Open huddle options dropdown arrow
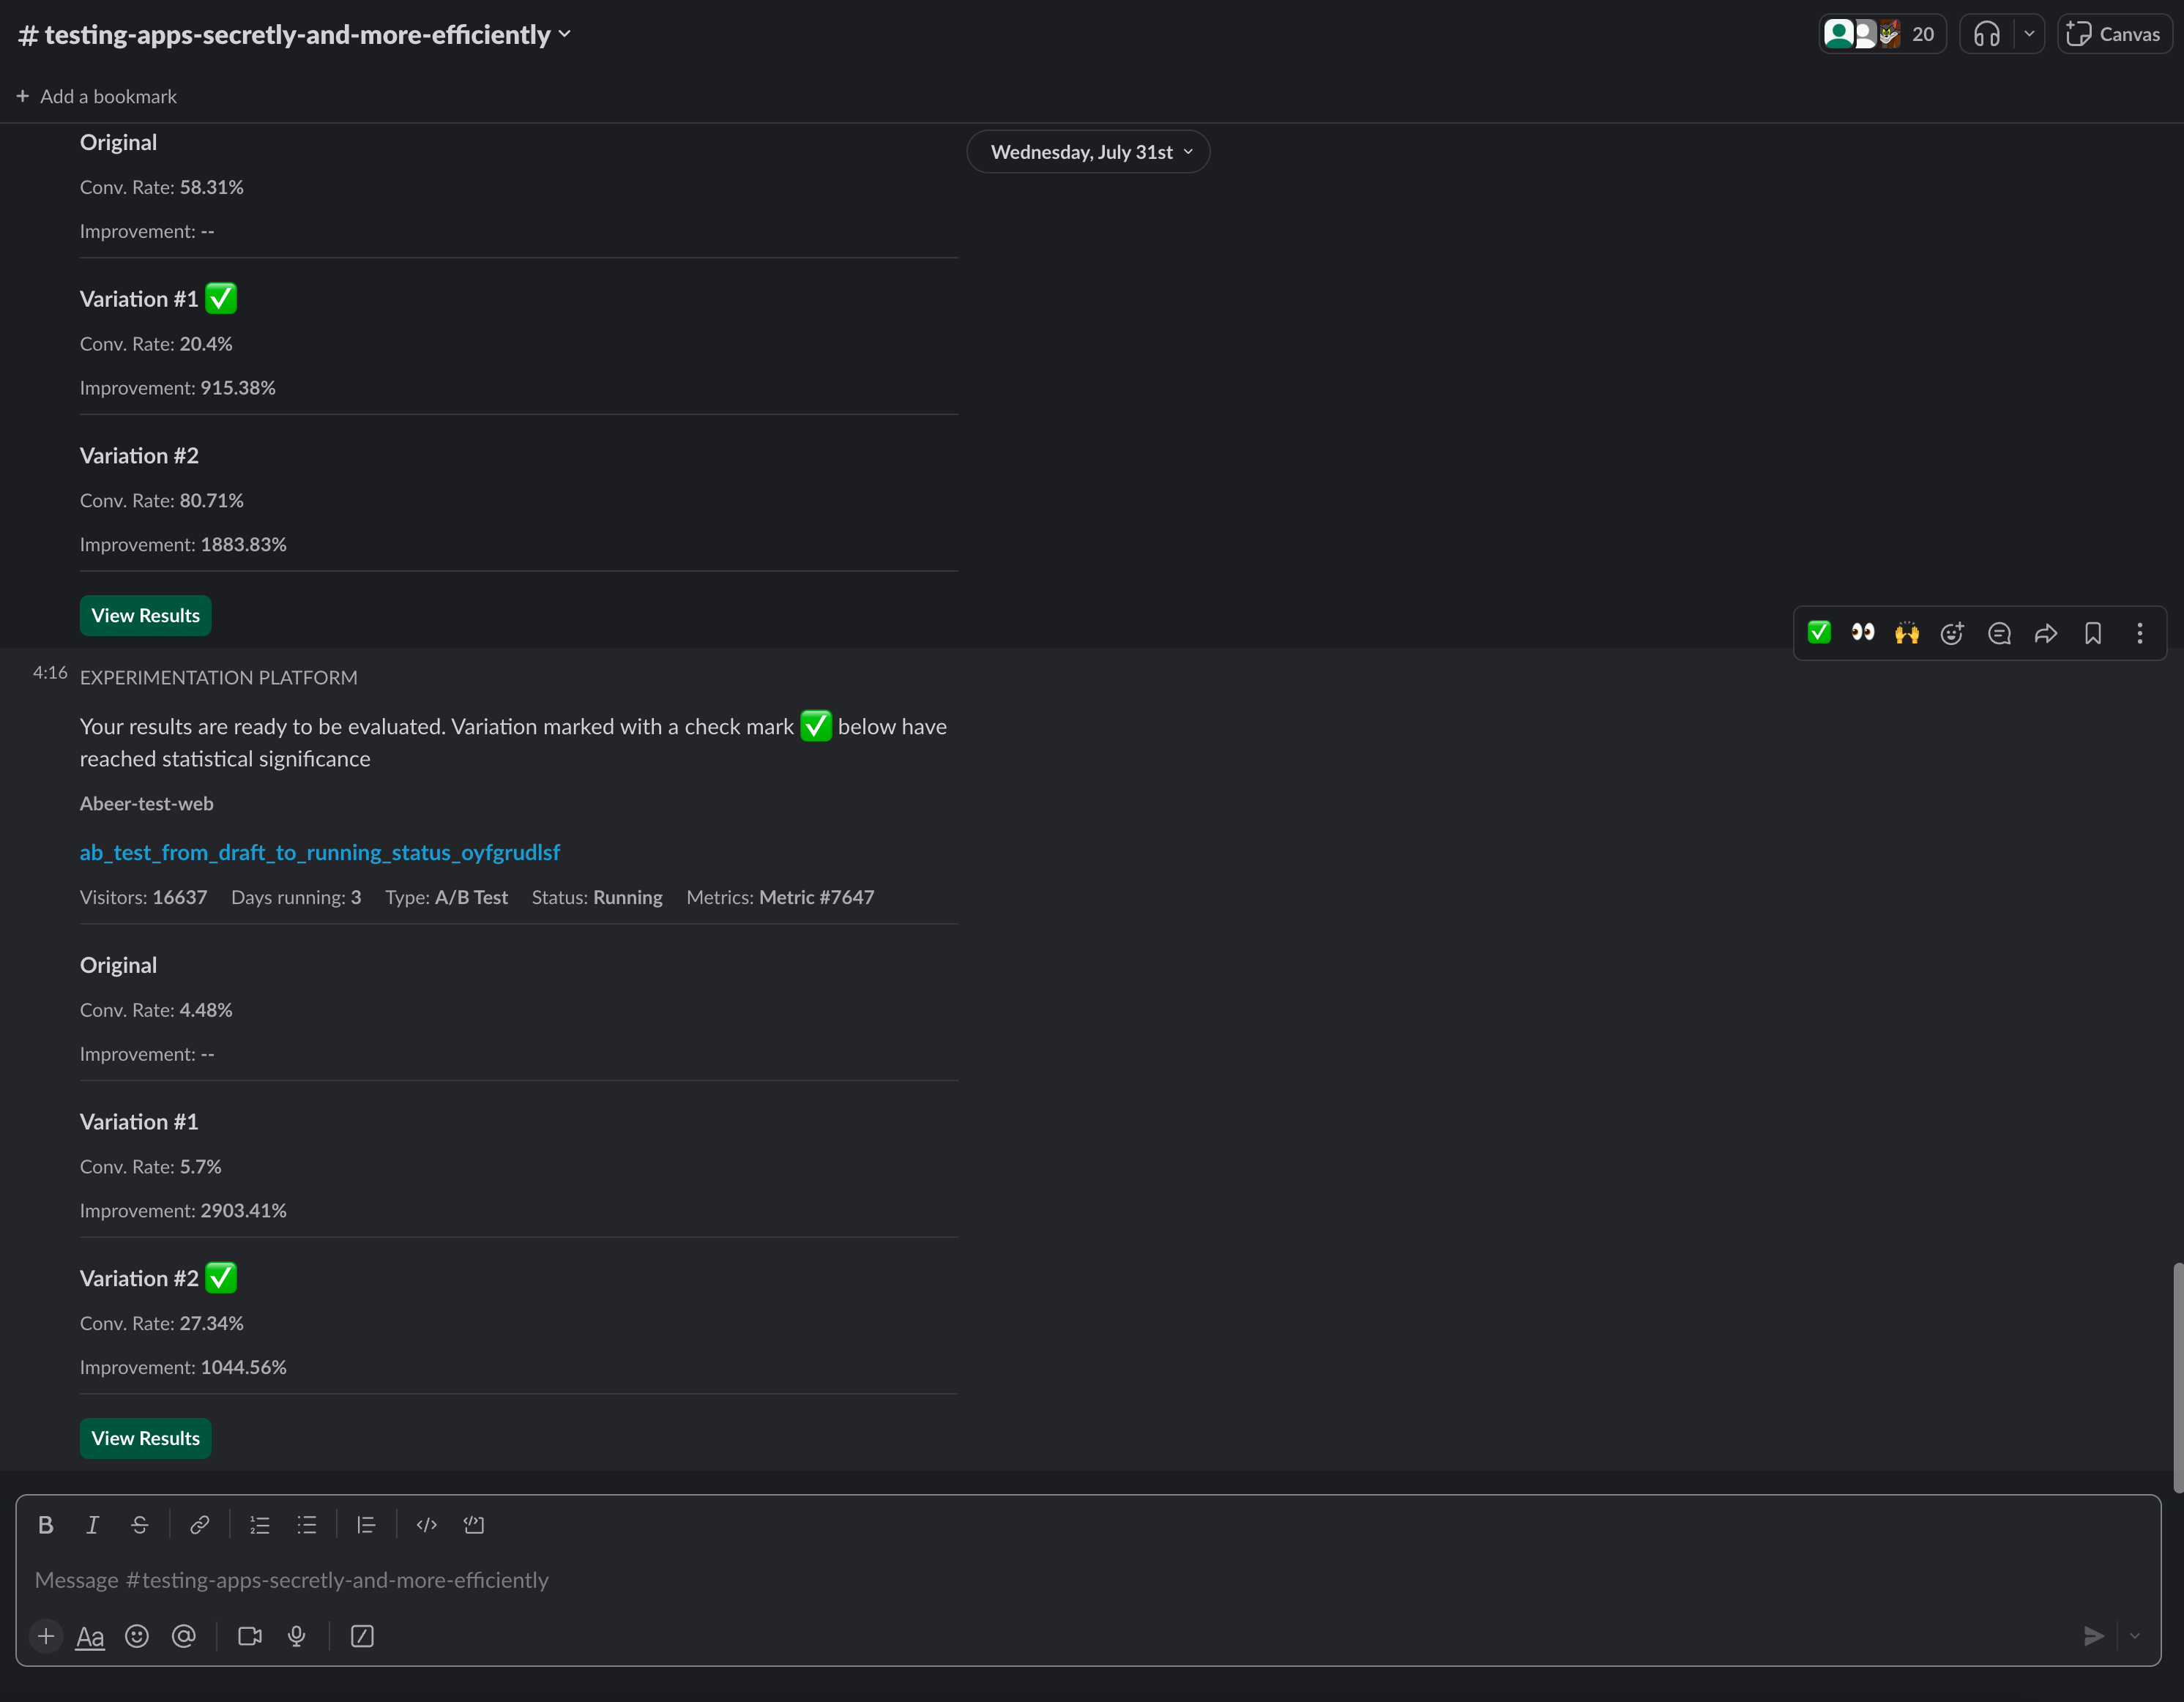The image size is (2184, 1702). (2029, 34)
